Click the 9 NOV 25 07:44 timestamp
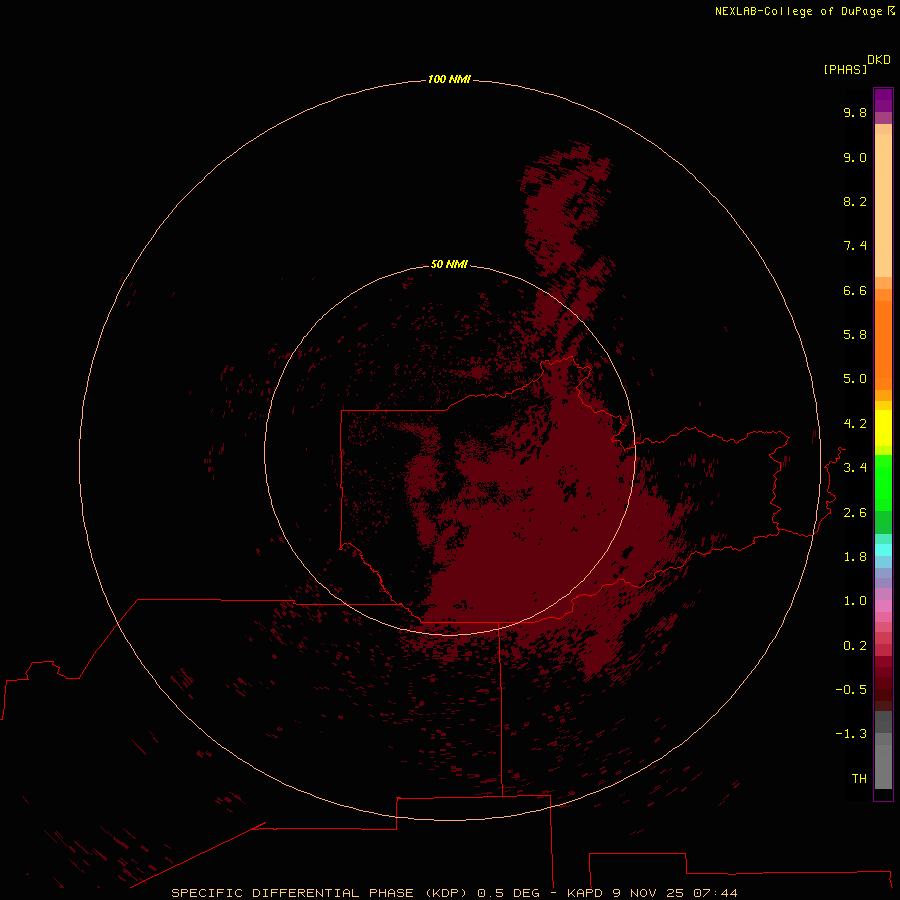This screenshot has width=900, height=900. click(x=675, y=893)
